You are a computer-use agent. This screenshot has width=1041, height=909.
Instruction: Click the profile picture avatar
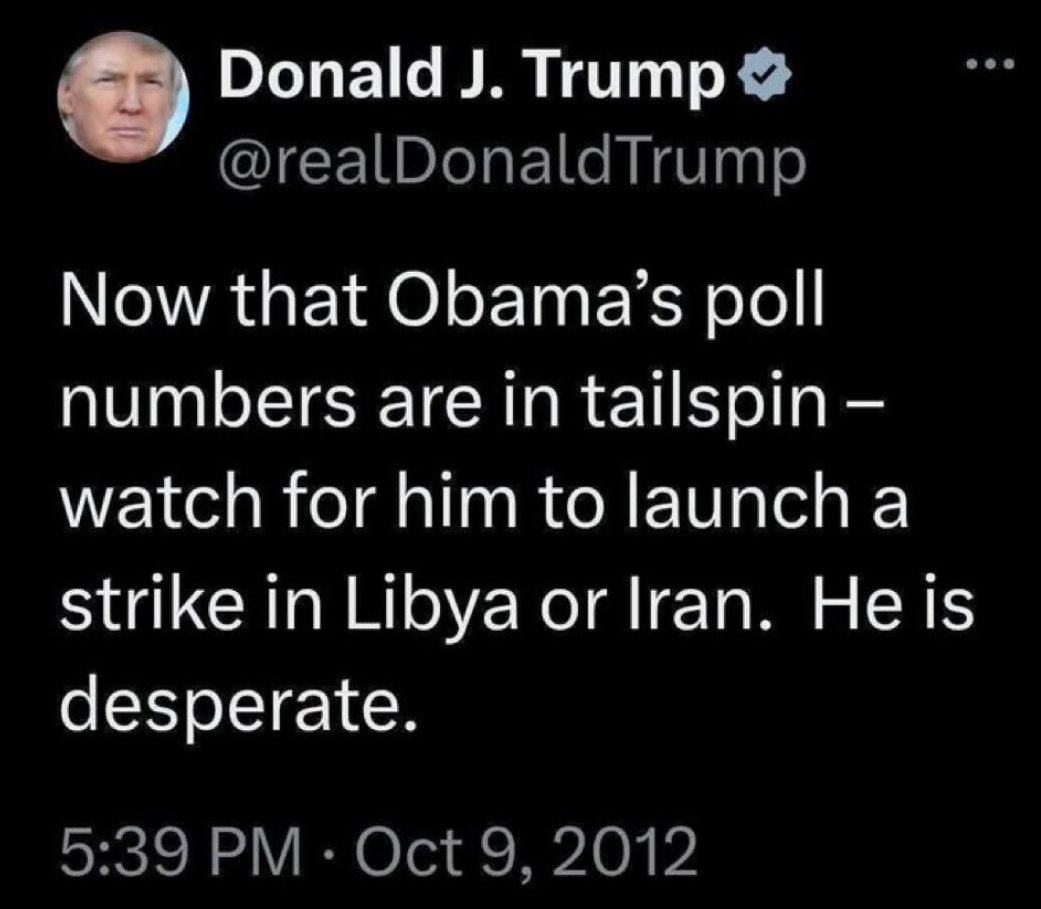pyautogui.click(x=124, y=96)
